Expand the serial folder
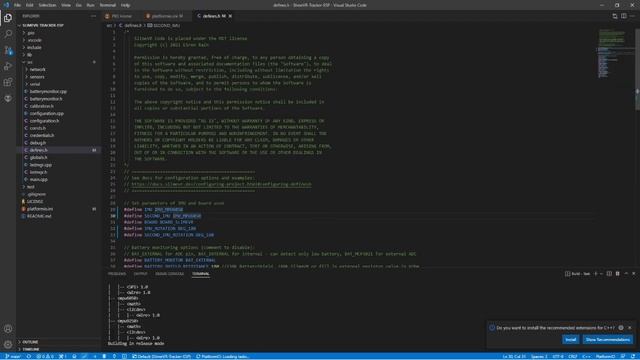This screenshot has width=640, height=360. coord(35,84)
